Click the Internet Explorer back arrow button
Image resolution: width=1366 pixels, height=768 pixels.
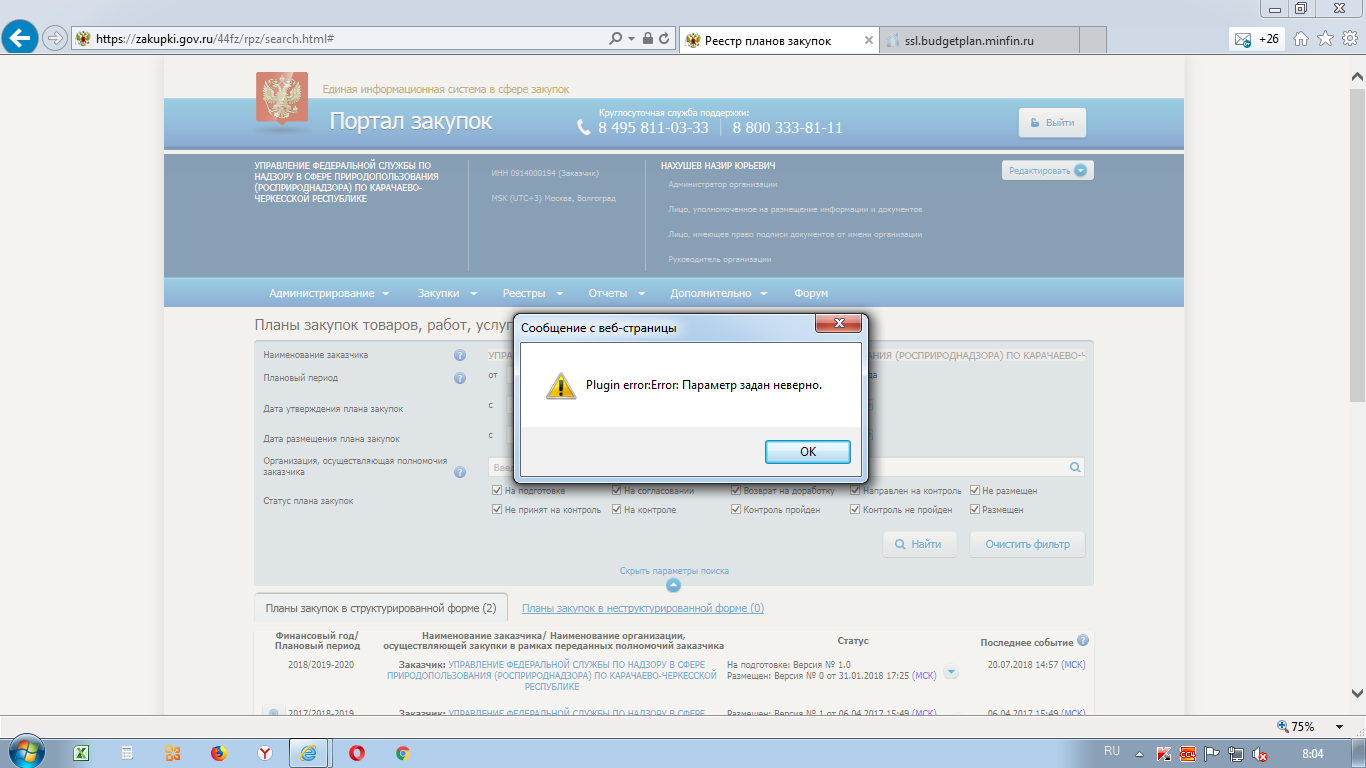[20, 38]
